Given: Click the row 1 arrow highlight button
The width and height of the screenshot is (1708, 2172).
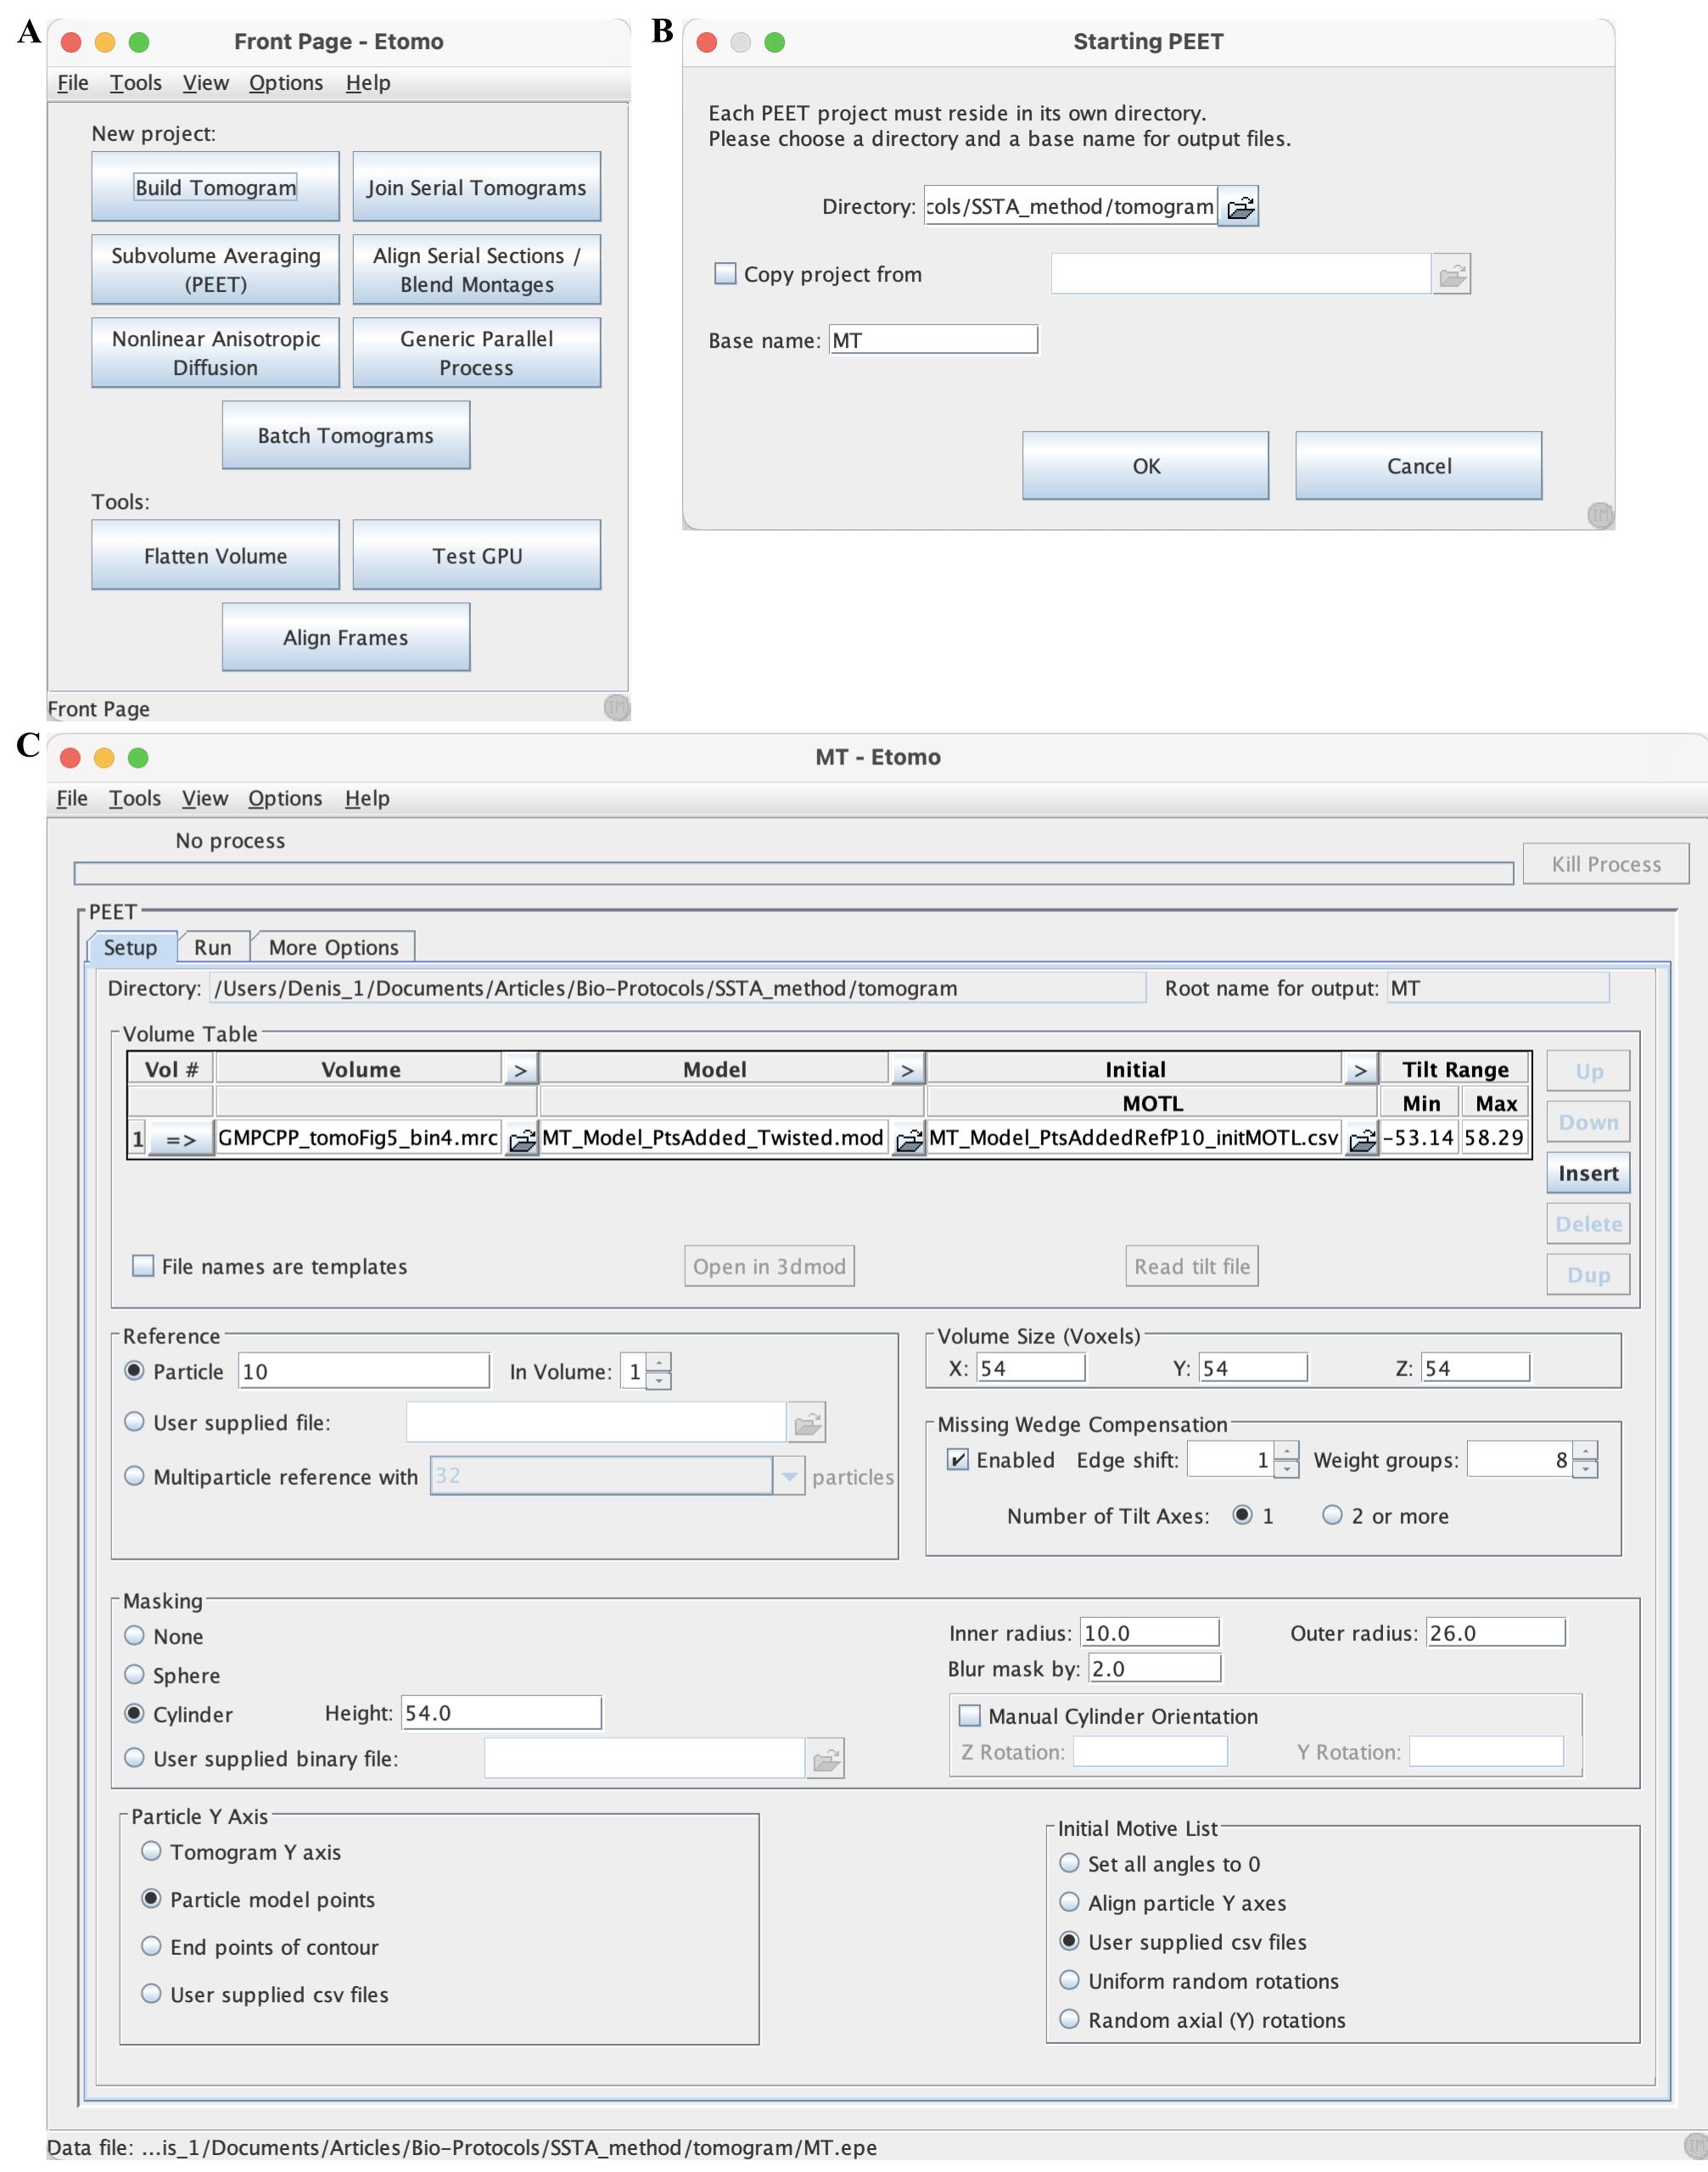Looking at the screenshot, I should point(181,1139).
